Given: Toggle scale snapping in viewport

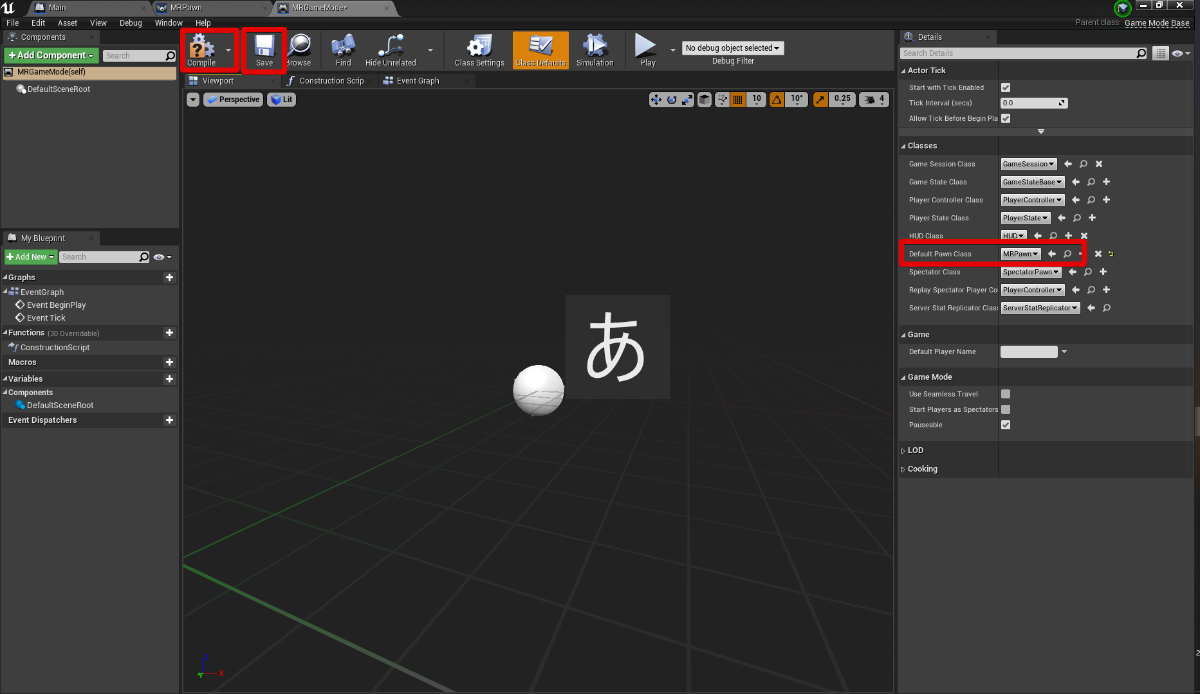Looking at the screenshot, I should (820, 100).
